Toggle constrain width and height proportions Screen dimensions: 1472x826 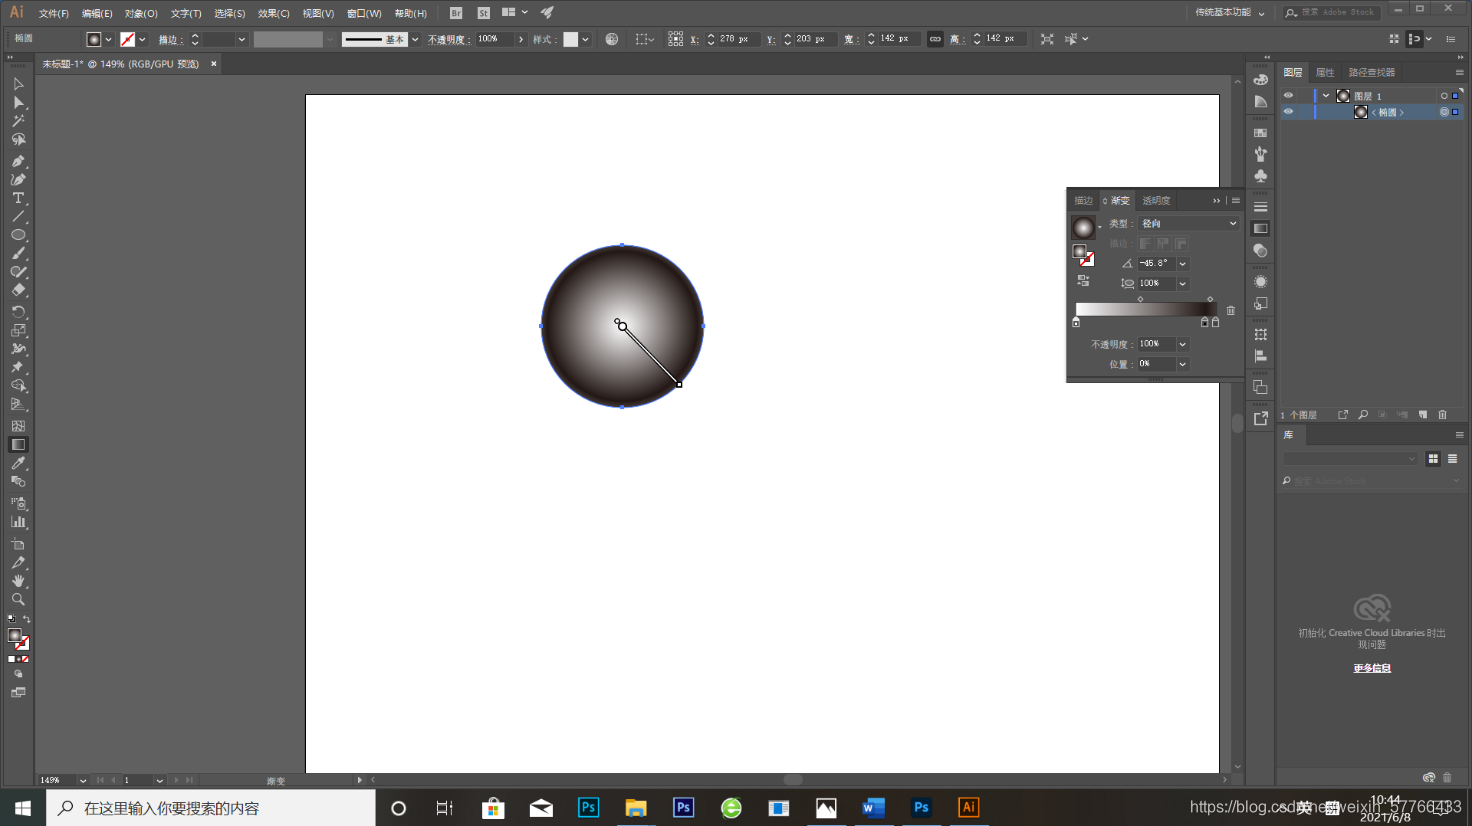pos(935,39)
